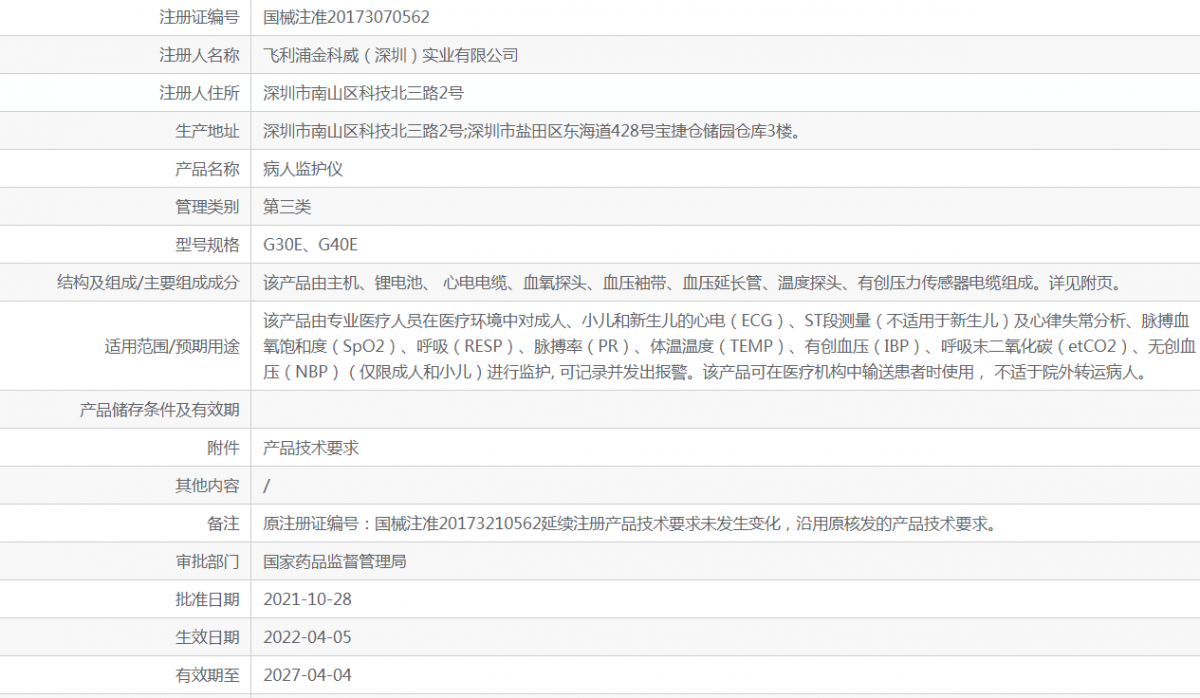Screen dimensions: 1200x698
Task: Select the 注册人名称 label
Action: (x=199, y=55)
